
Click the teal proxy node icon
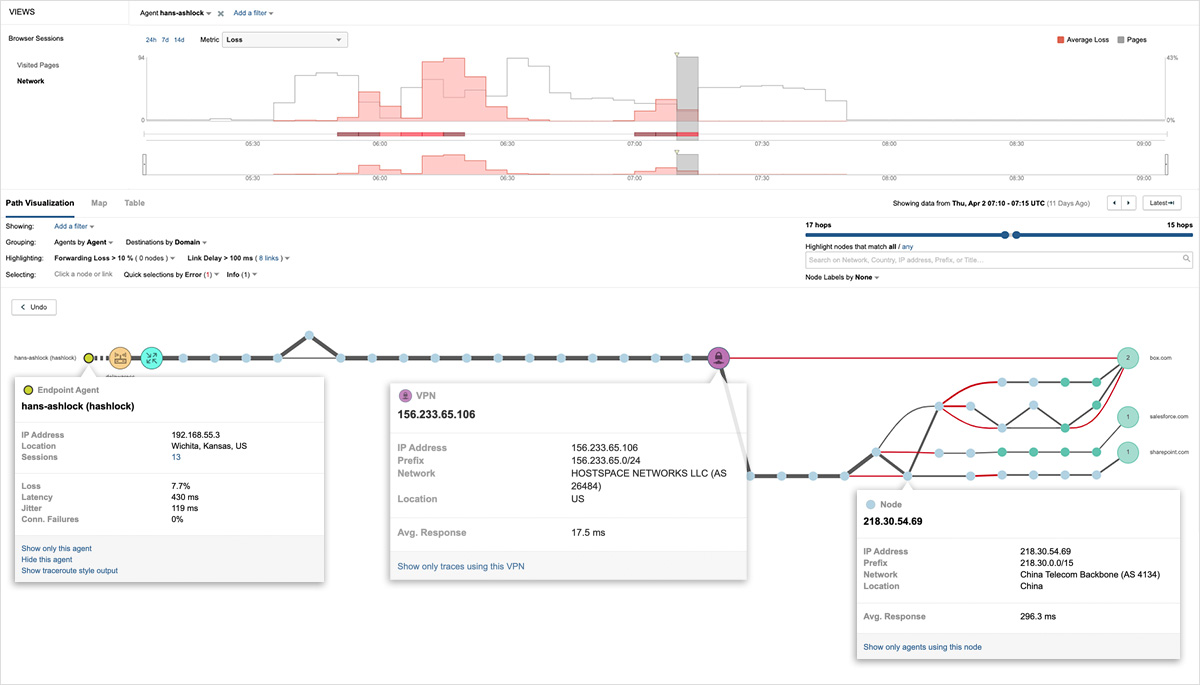tap(151, 358)
